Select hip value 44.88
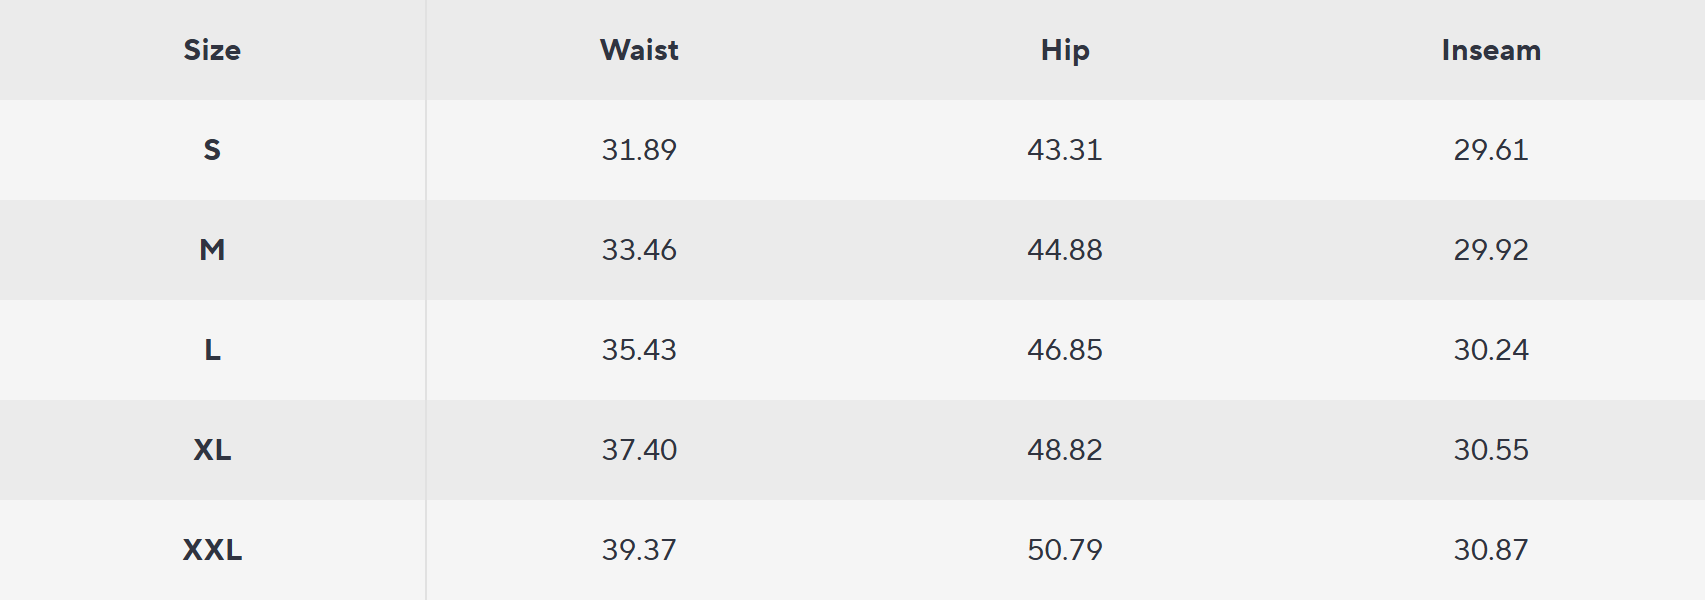1705x600 pixels. 1065,250
